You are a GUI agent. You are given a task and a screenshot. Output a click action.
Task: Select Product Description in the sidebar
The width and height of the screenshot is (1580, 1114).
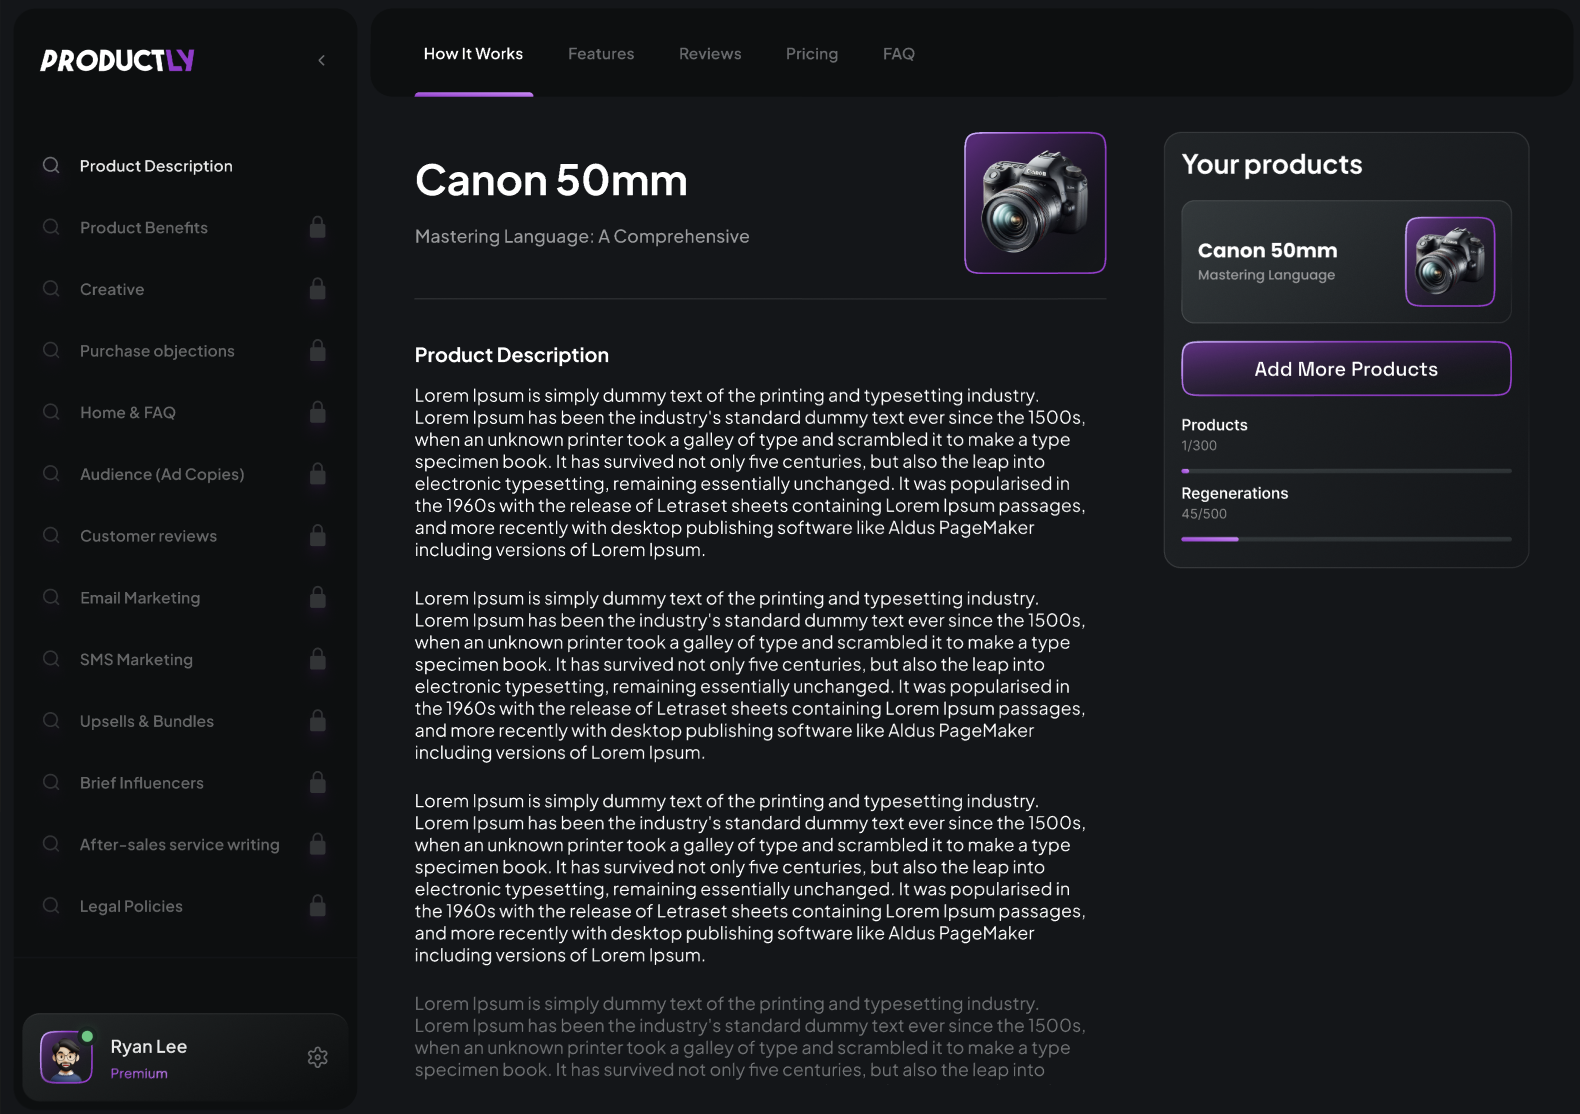(x=156, y=166)
